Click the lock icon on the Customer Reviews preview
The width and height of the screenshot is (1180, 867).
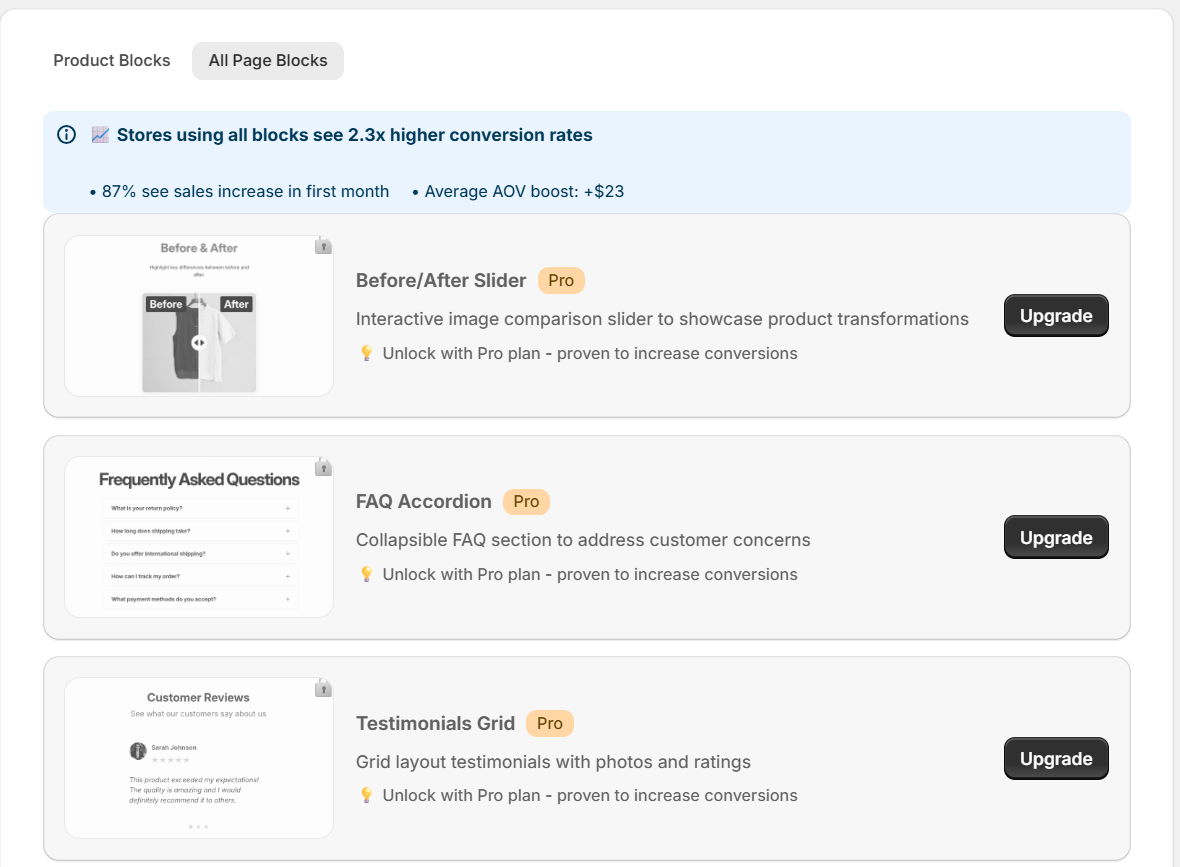click(323, 688)
